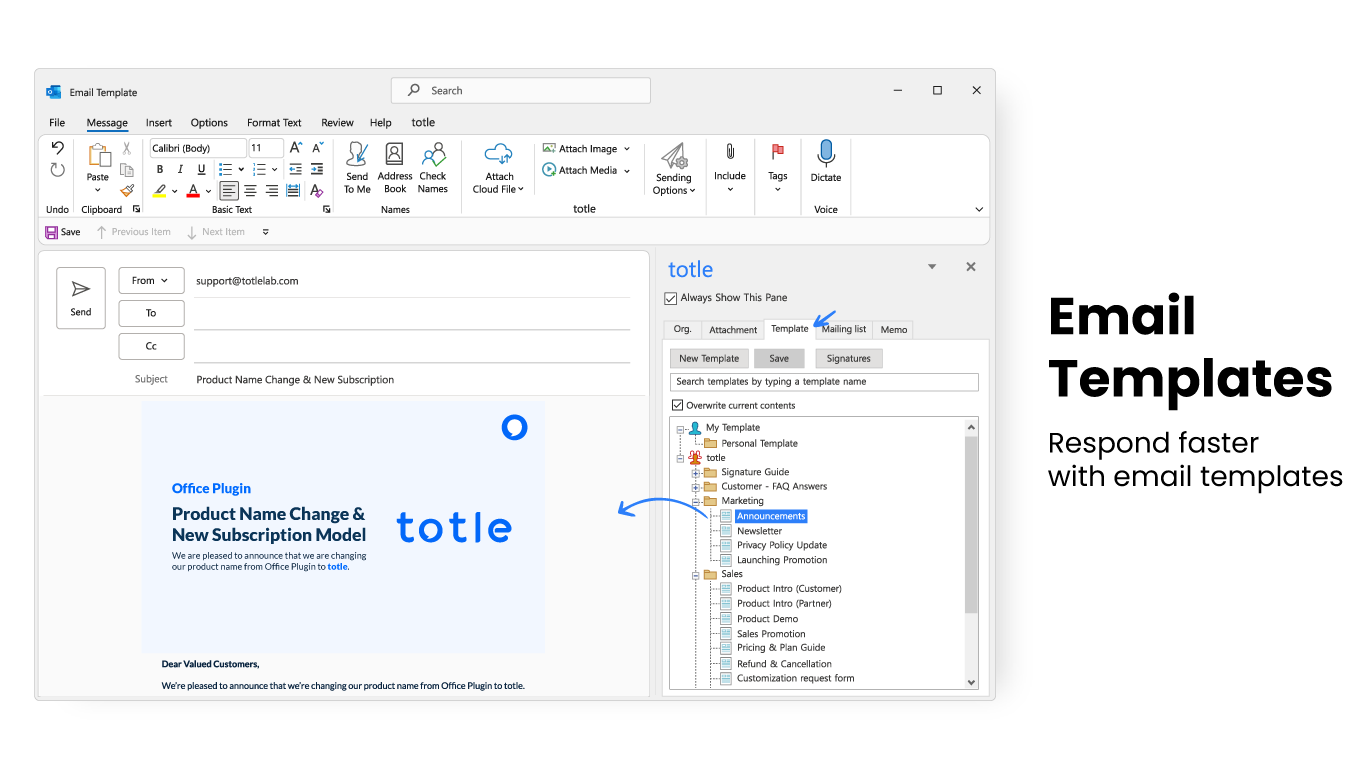Image resolution: width=1366 pixels, height=768 pixels.
Task: Click the Cc recipients button
Action: [151, 346]
